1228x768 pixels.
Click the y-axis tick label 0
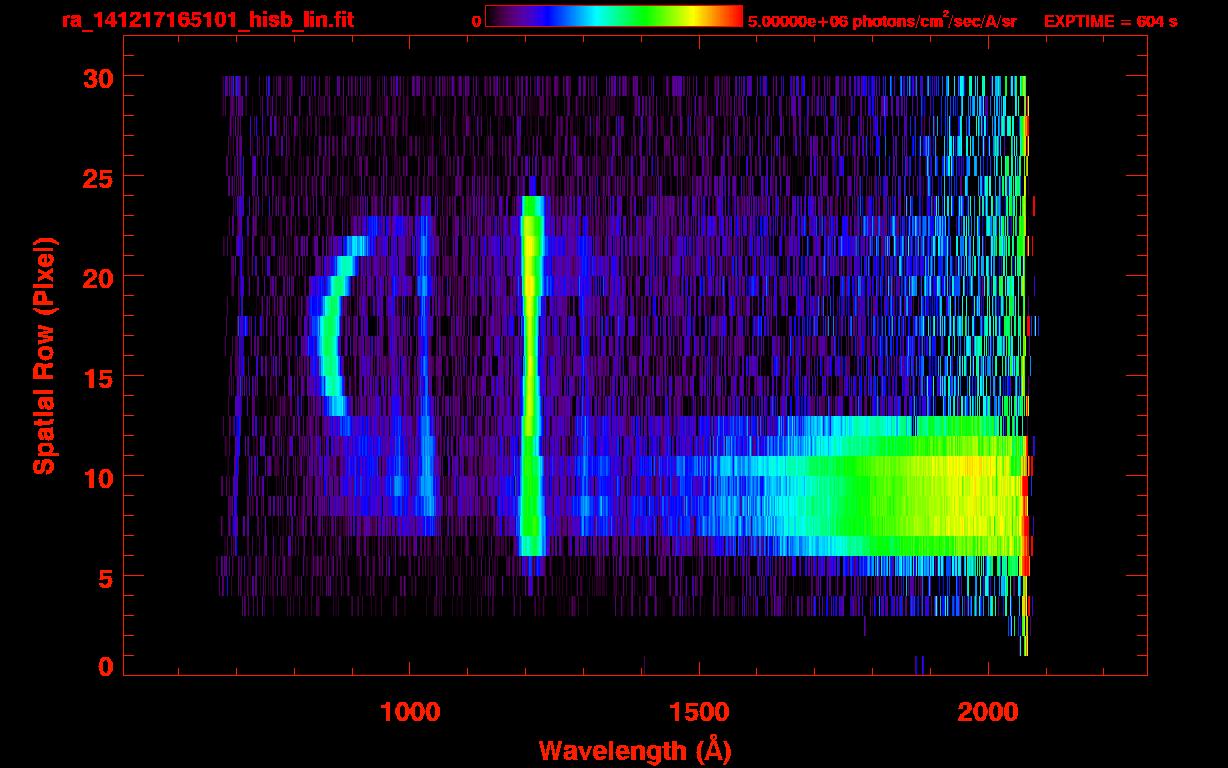pyautogui.click(x=103, y=666)
